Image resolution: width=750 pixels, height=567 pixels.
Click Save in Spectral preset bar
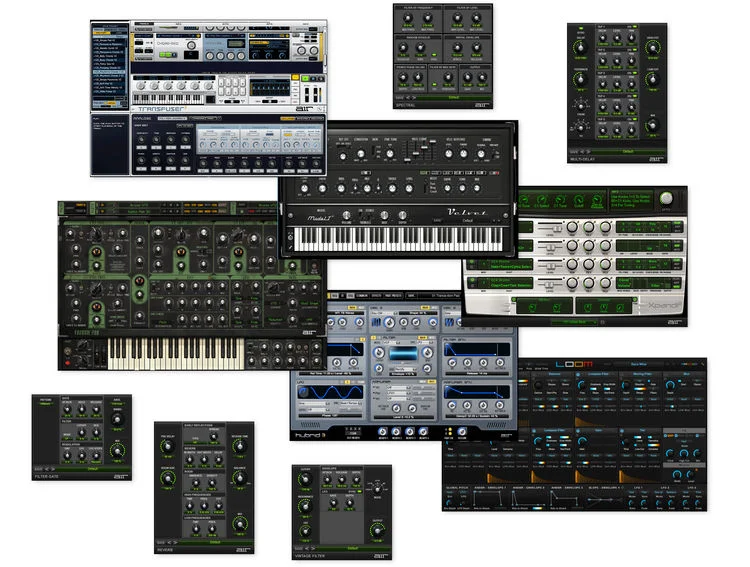399,98
